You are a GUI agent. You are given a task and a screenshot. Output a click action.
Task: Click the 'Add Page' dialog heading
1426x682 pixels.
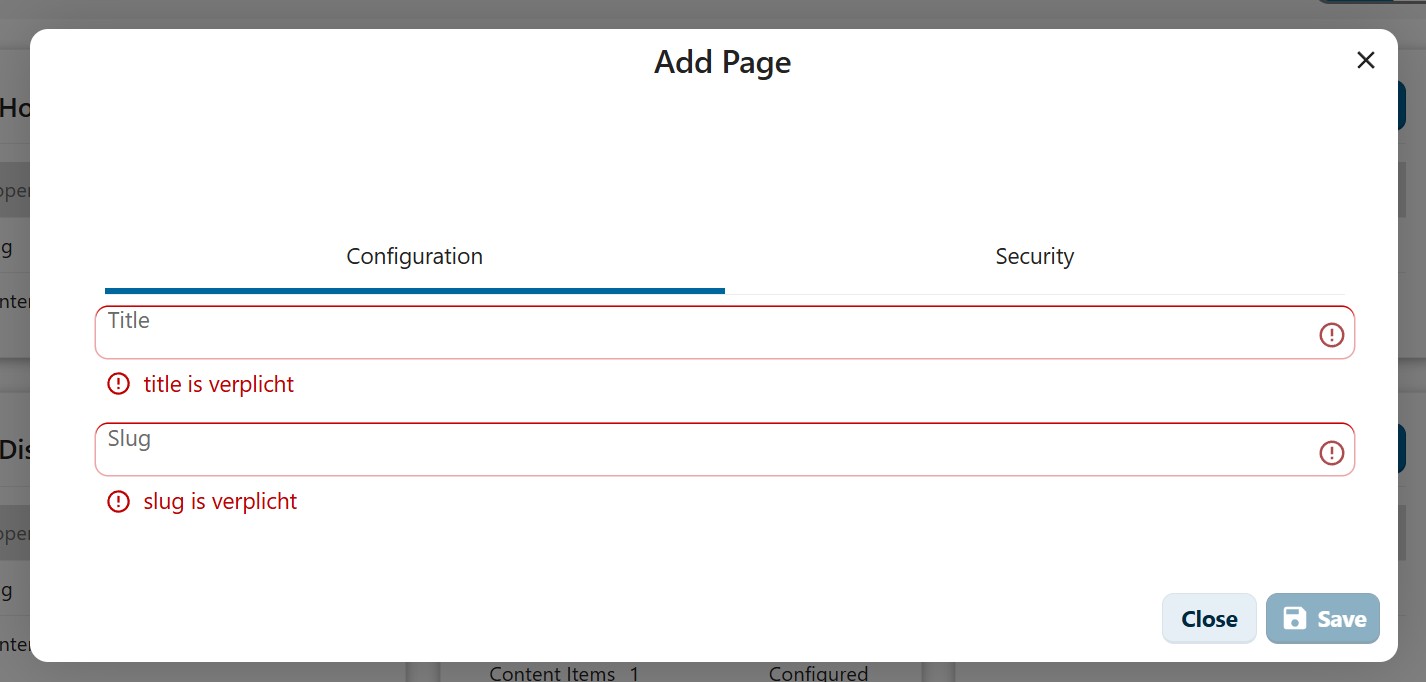click(x=722, y=62)
